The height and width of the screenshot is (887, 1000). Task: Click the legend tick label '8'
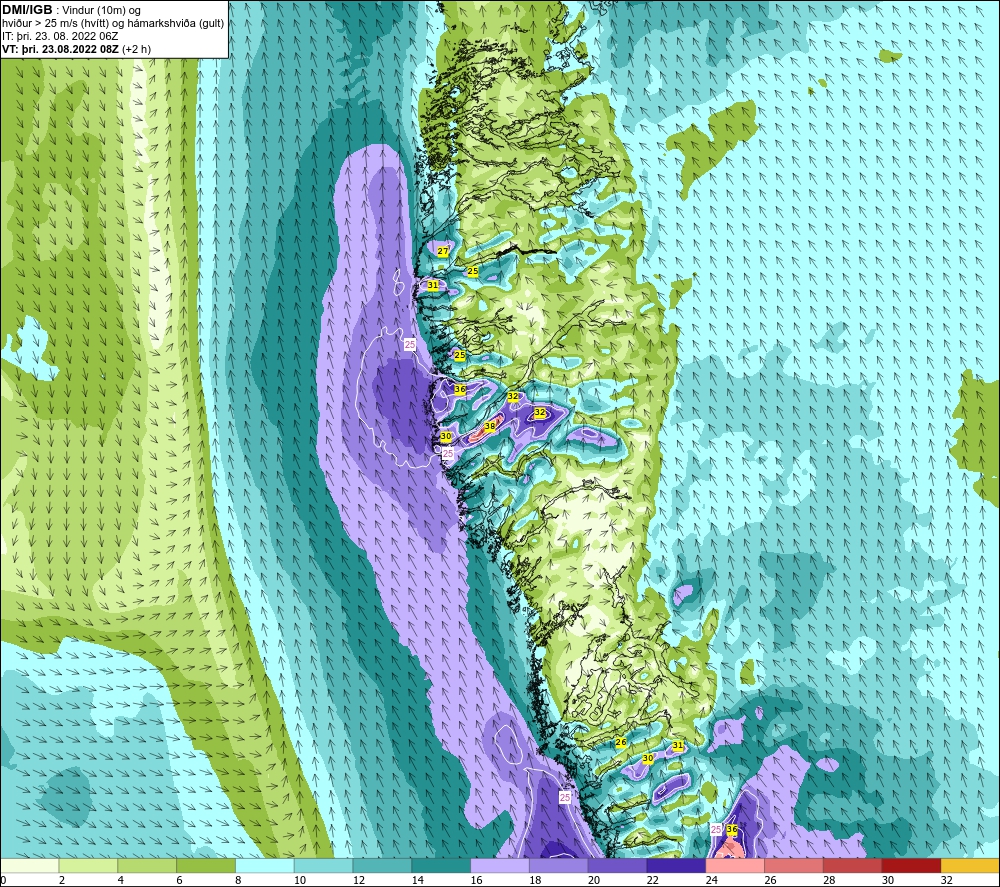239,880
